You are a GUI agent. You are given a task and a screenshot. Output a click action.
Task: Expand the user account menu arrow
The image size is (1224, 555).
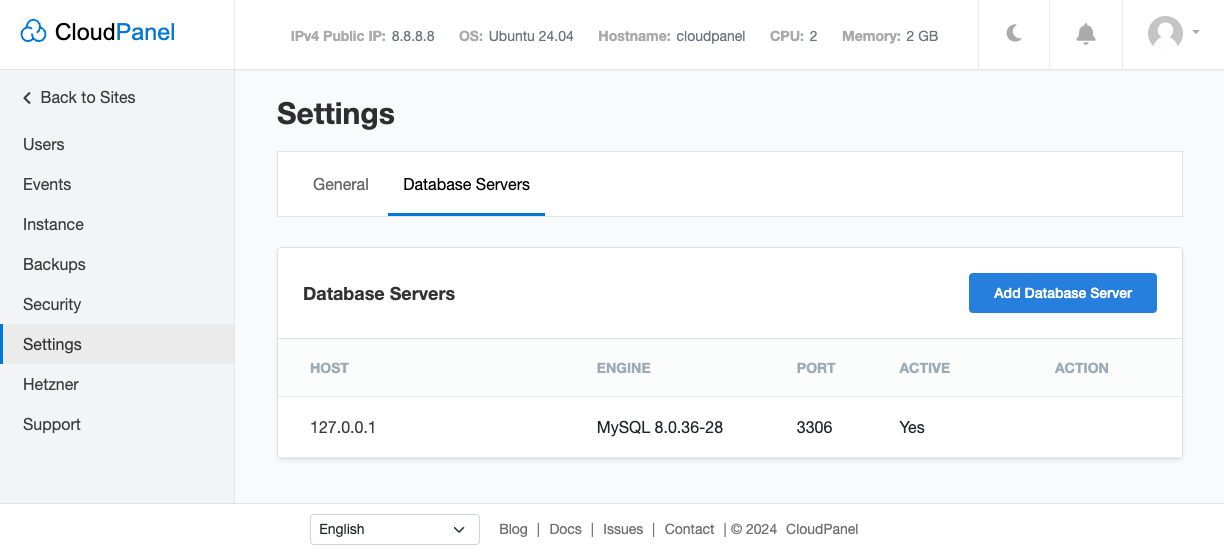point(1196,33)
